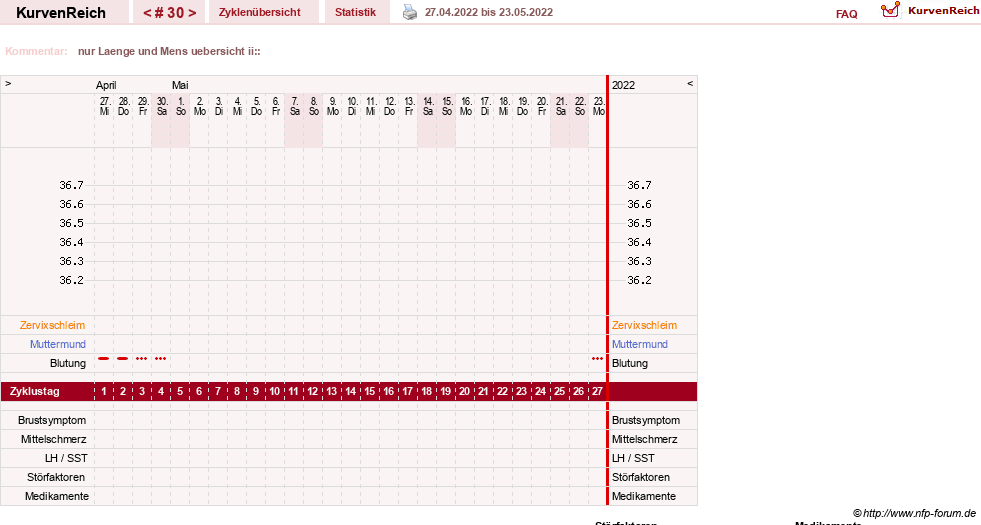Click the Muttermund label on the left
981x525 pixels.
(x=58, y=344)
